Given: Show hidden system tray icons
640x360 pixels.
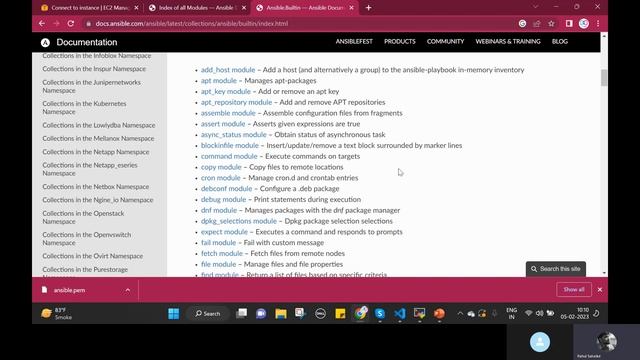Looking at the screenshot, I should coord(460,313).
